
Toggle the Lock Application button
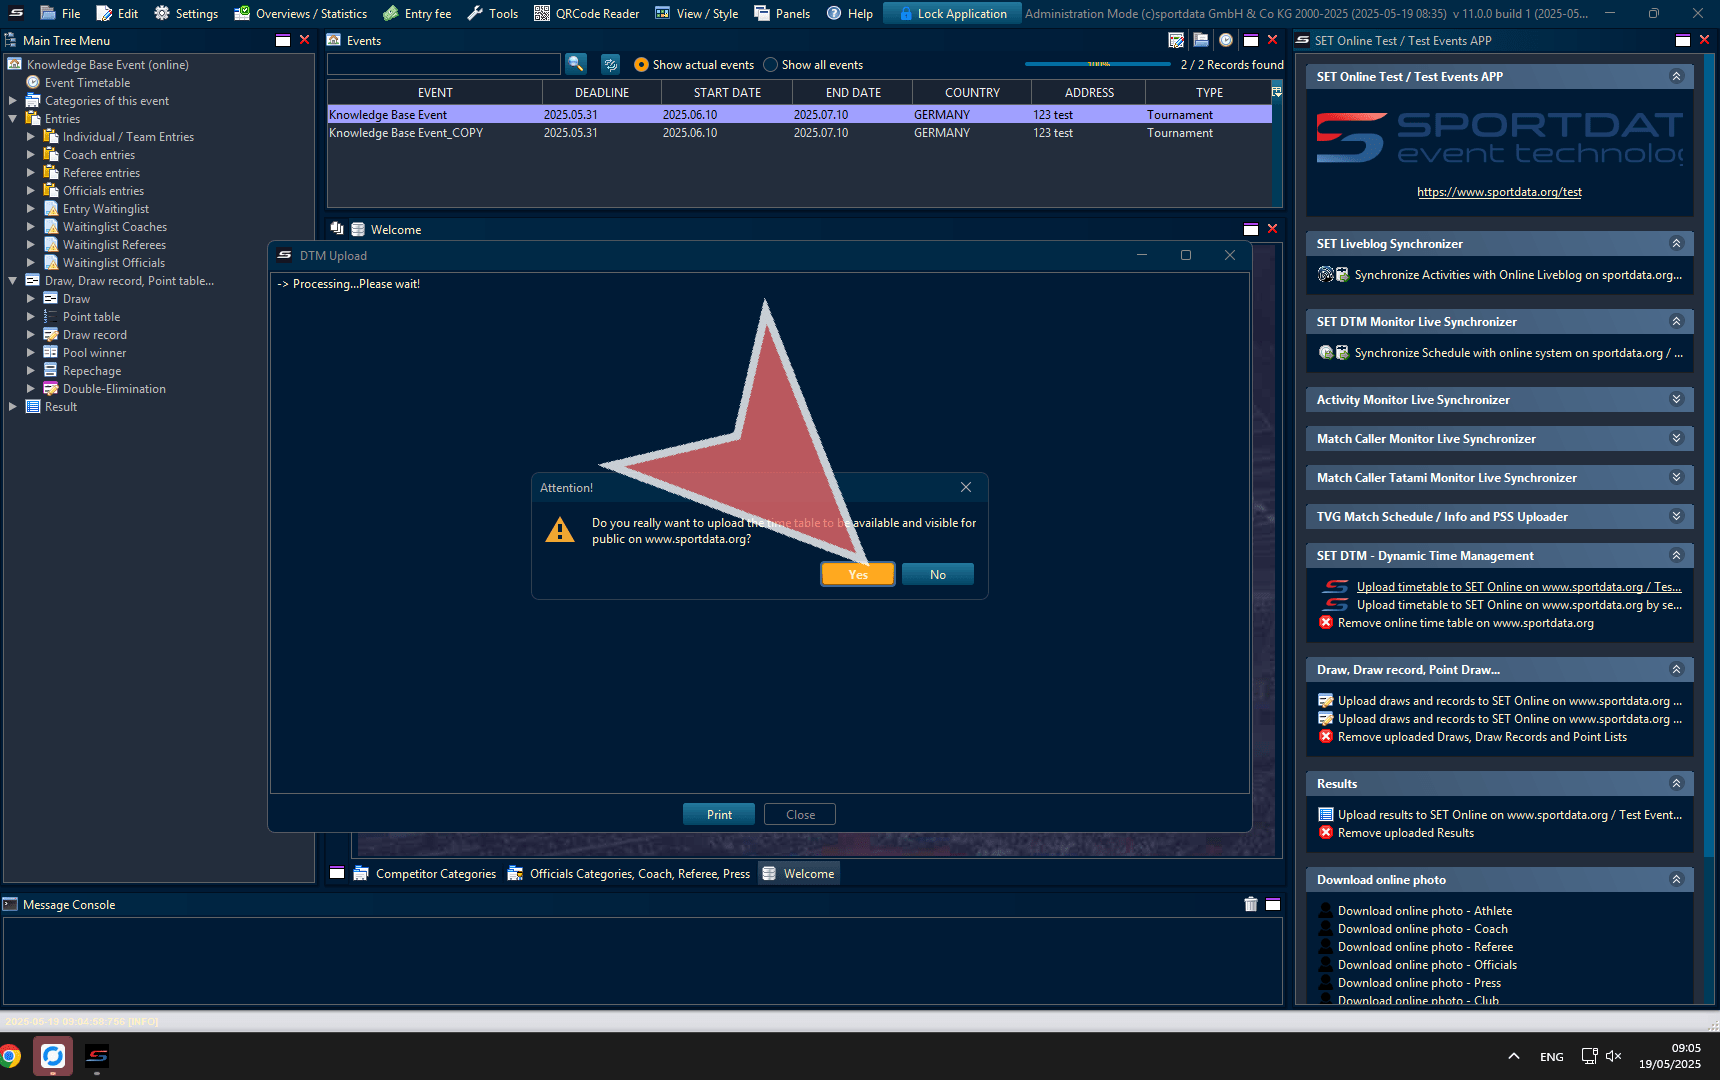coord(953,14)
